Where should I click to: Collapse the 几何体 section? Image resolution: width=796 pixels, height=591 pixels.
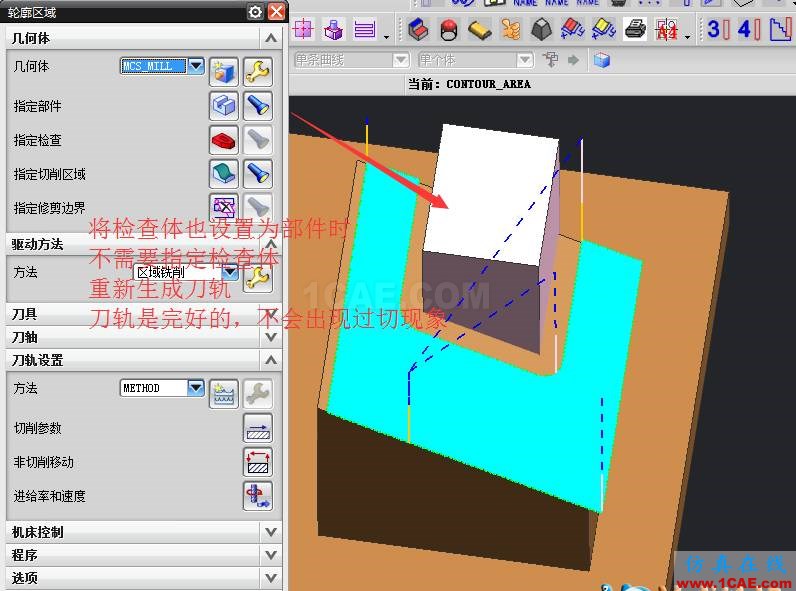[271, 38]
